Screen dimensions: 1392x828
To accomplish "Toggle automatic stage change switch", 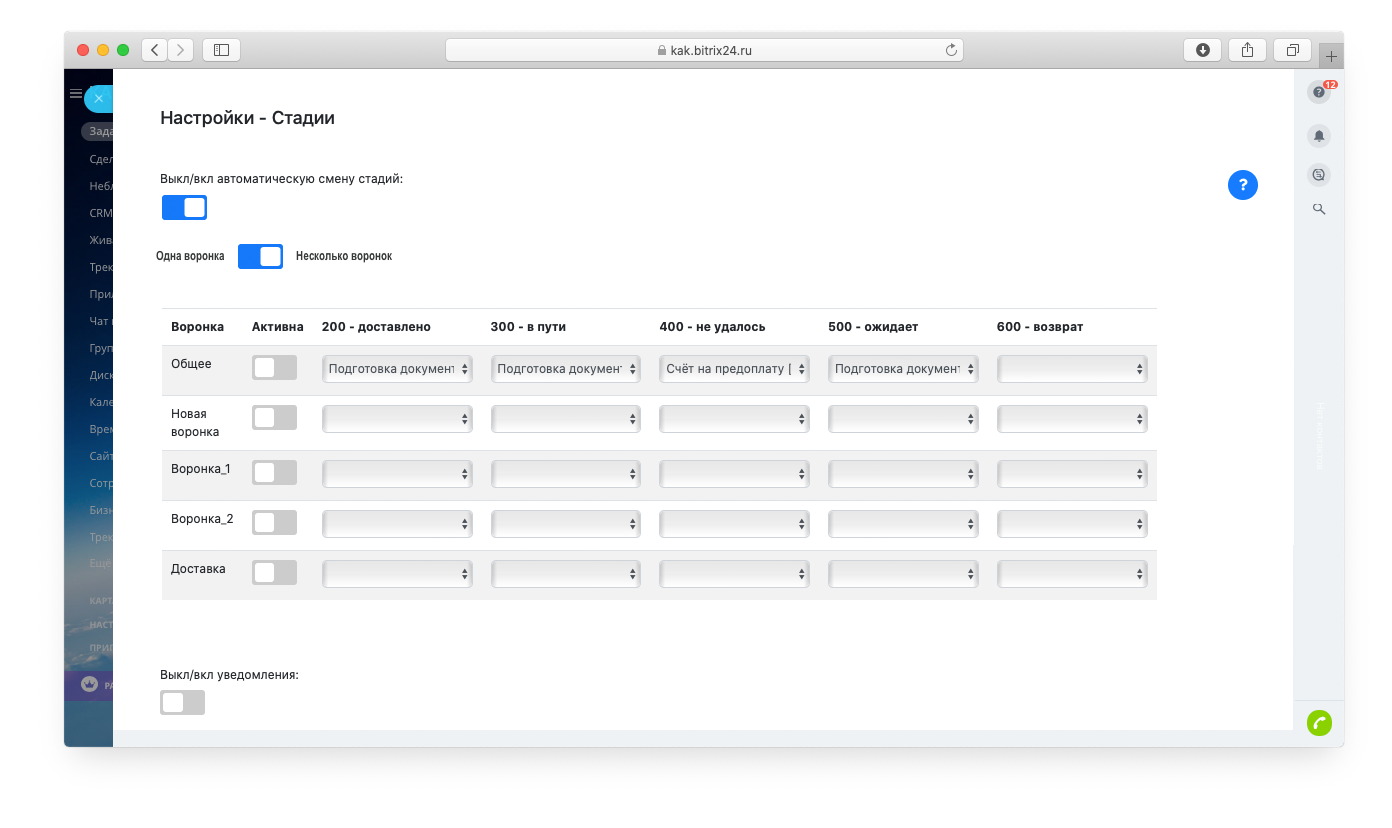I will (184, 207).
